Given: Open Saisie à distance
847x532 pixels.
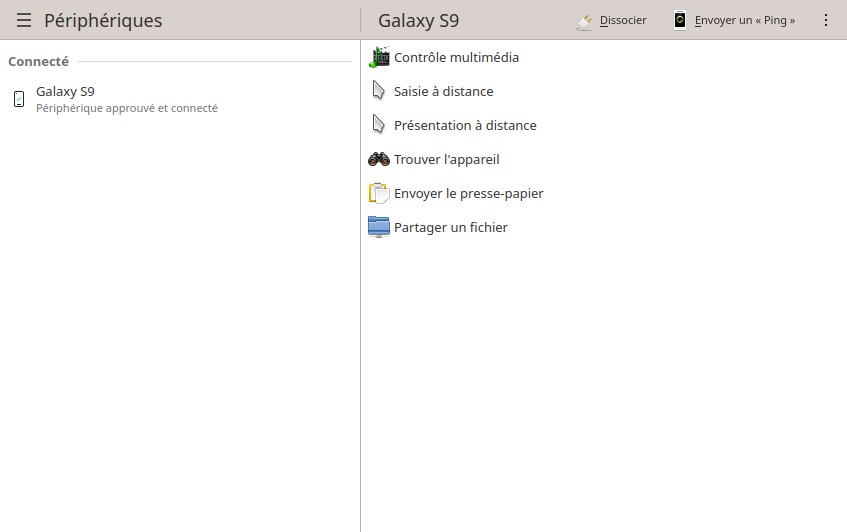Looking at the screenshot, I should [603, 91].
